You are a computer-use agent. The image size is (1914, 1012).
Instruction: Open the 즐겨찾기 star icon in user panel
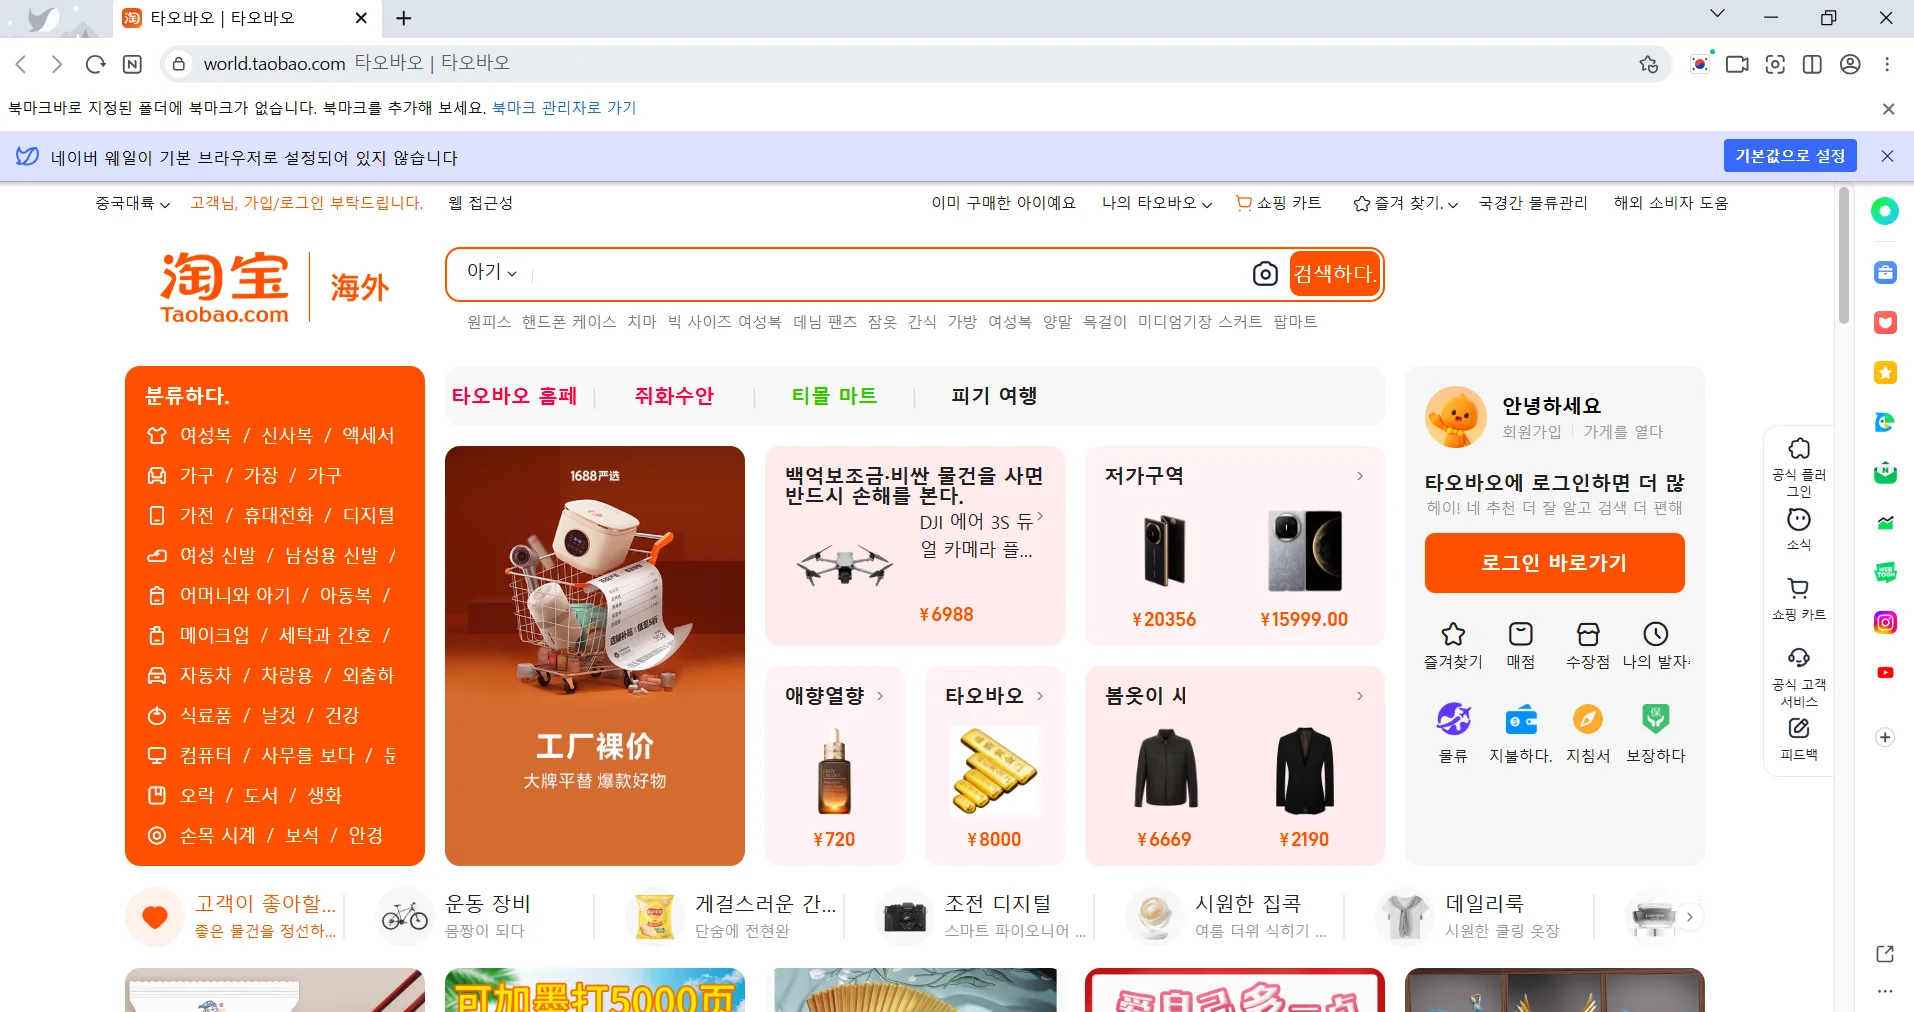[1452, 634]
